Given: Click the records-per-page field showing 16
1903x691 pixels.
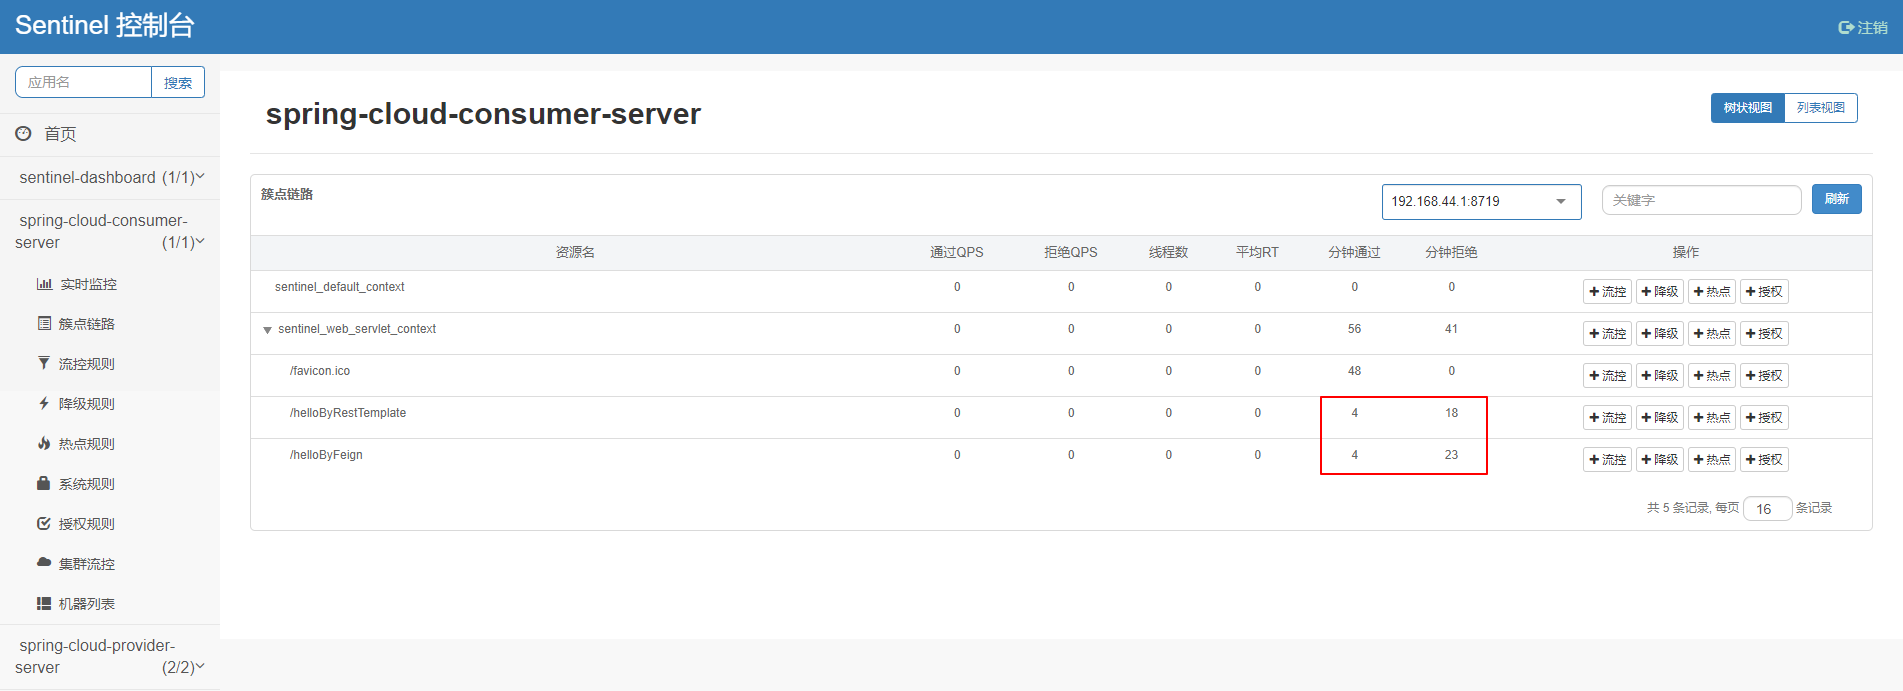Looking at the screenshot, I should click(x=1767, y=509).
